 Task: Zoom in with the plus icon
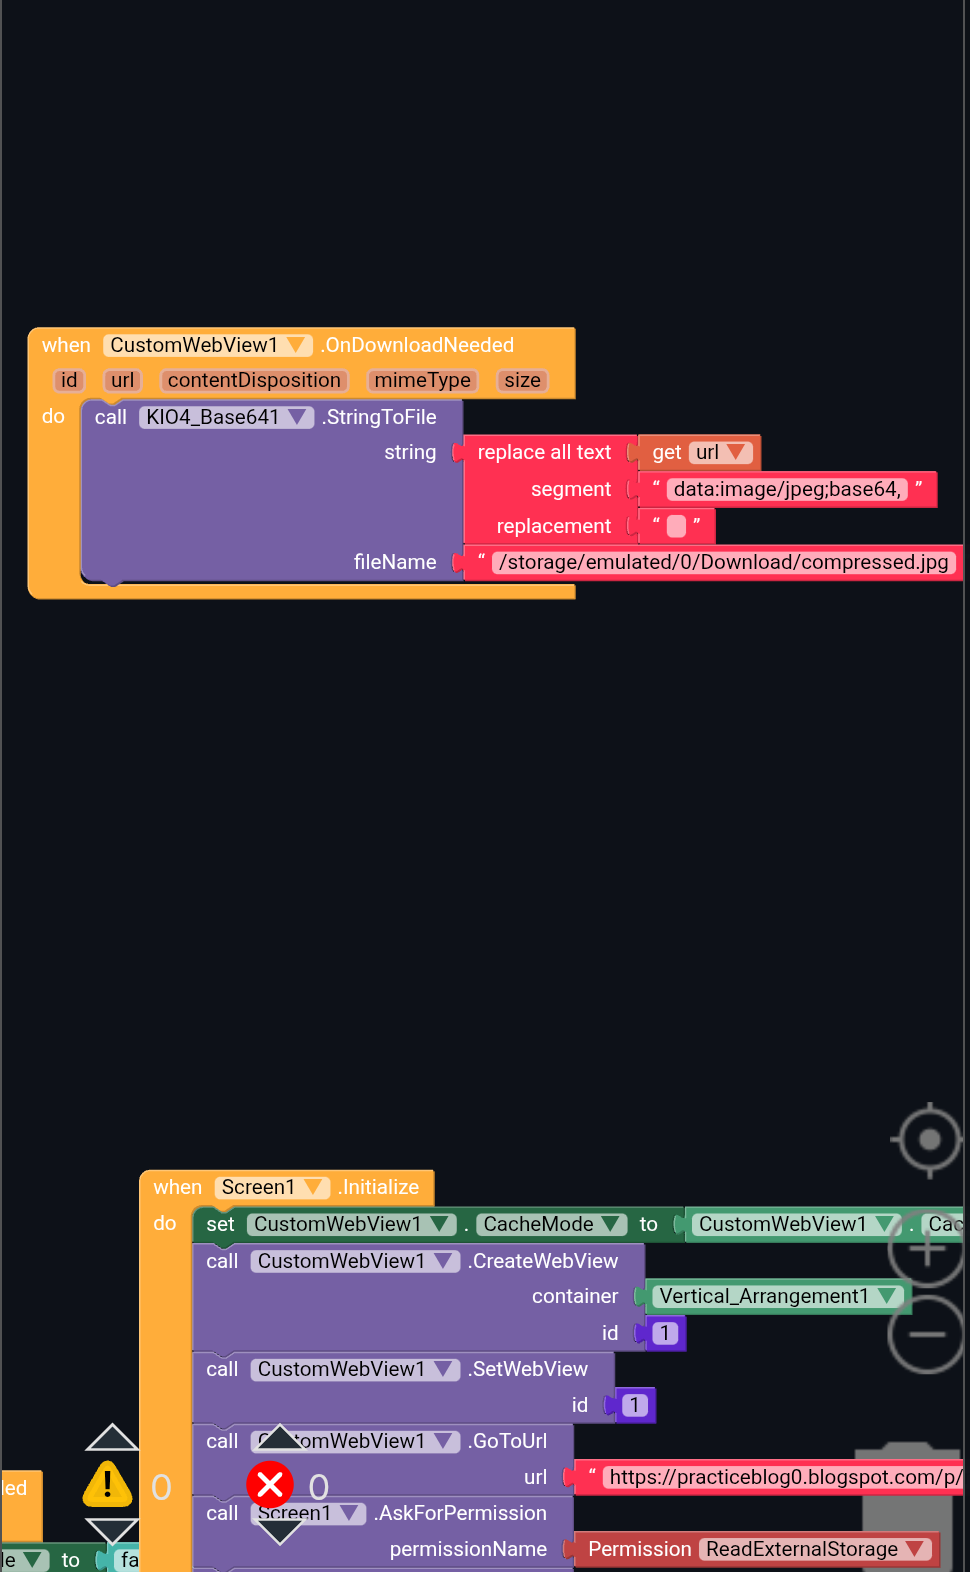[x=927, y=1248]
